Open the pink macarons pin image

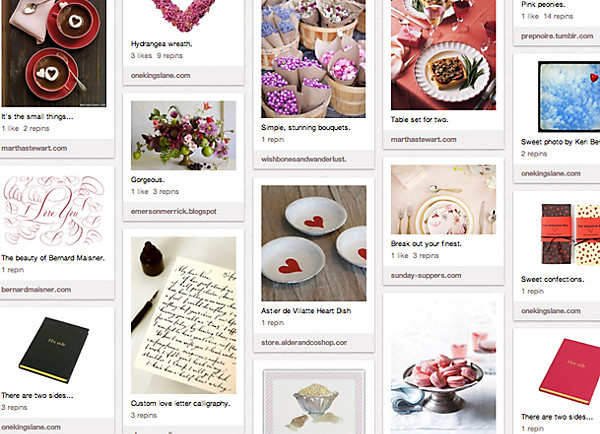tap(443, 367)
